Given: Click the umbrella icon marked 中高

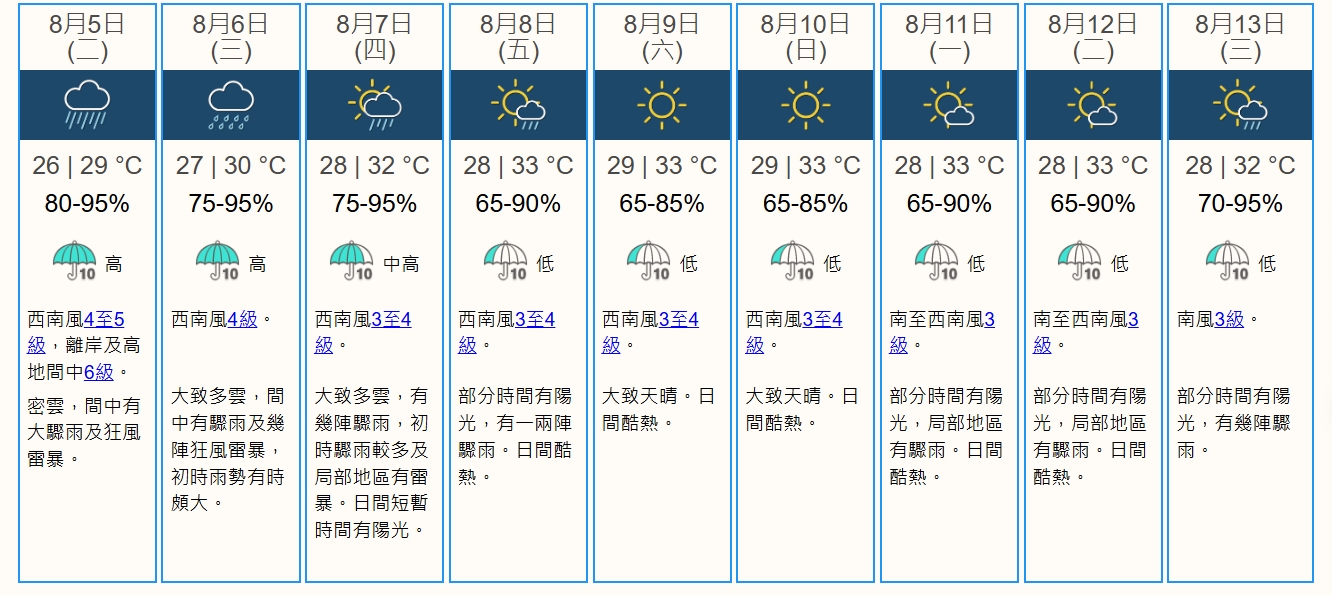Looking at the screenshot, I should click(x=351, y=262).
